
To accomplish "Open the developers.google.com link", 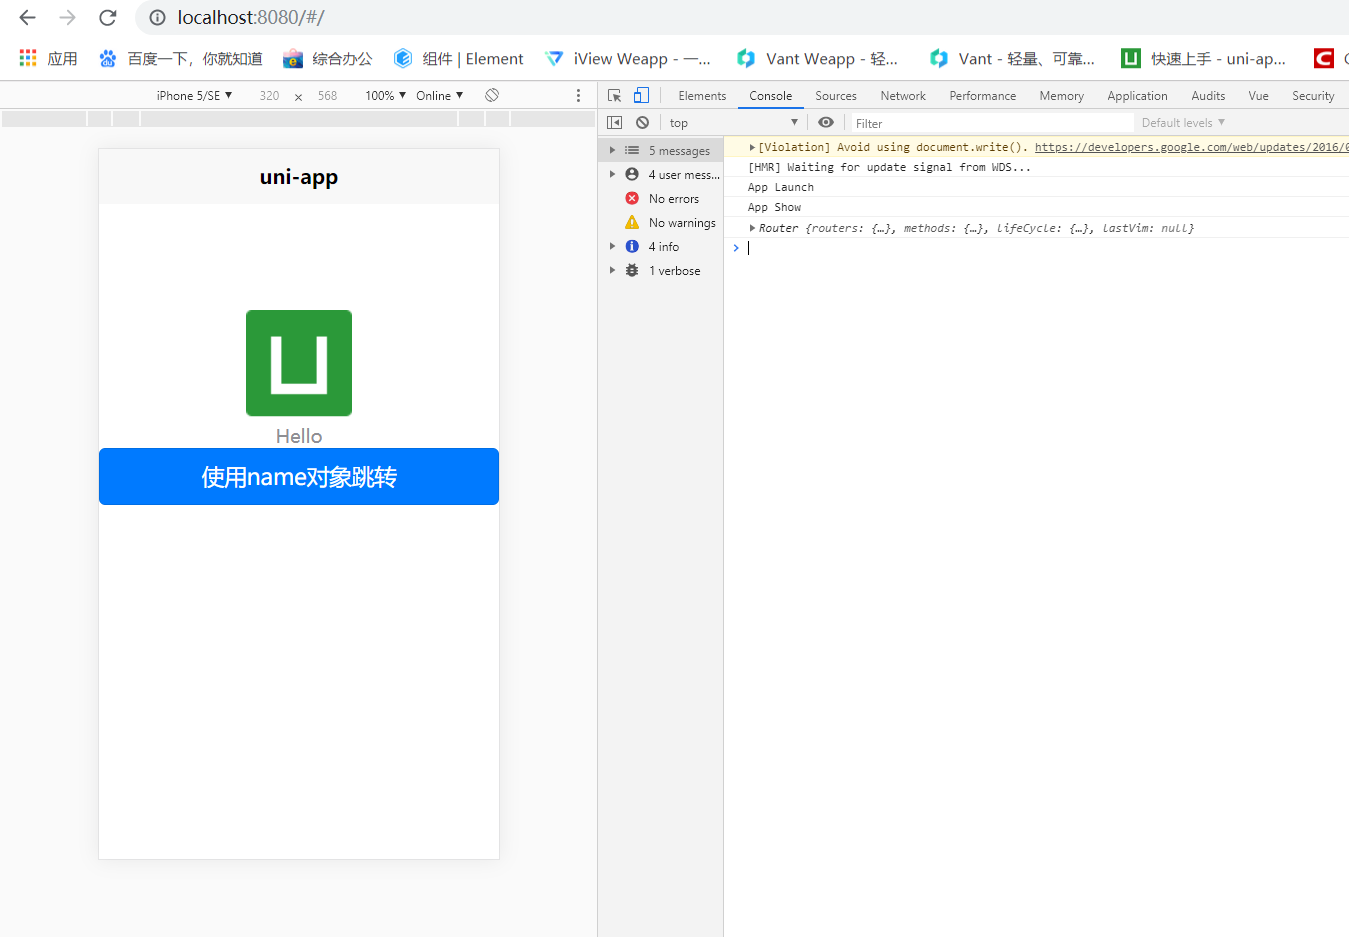I will click(x=1191, y=147).
